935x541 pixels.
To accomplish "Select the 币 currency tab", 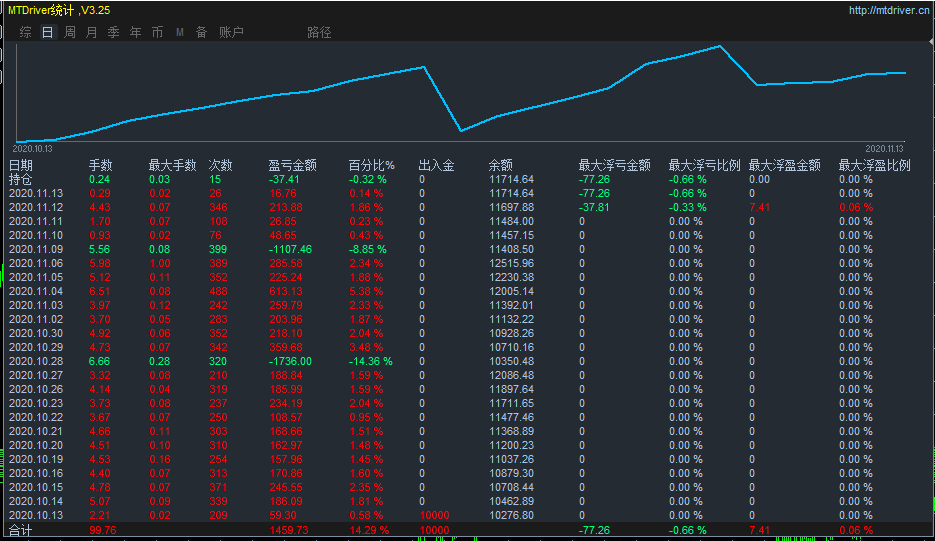I will (x=157, y=32).
